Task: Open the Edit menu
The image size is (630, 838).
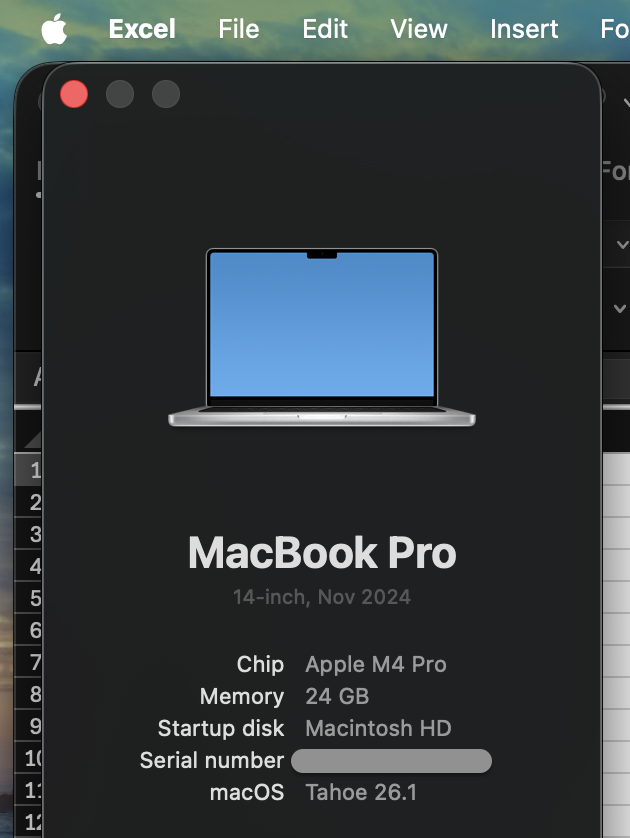Action: 325,29
